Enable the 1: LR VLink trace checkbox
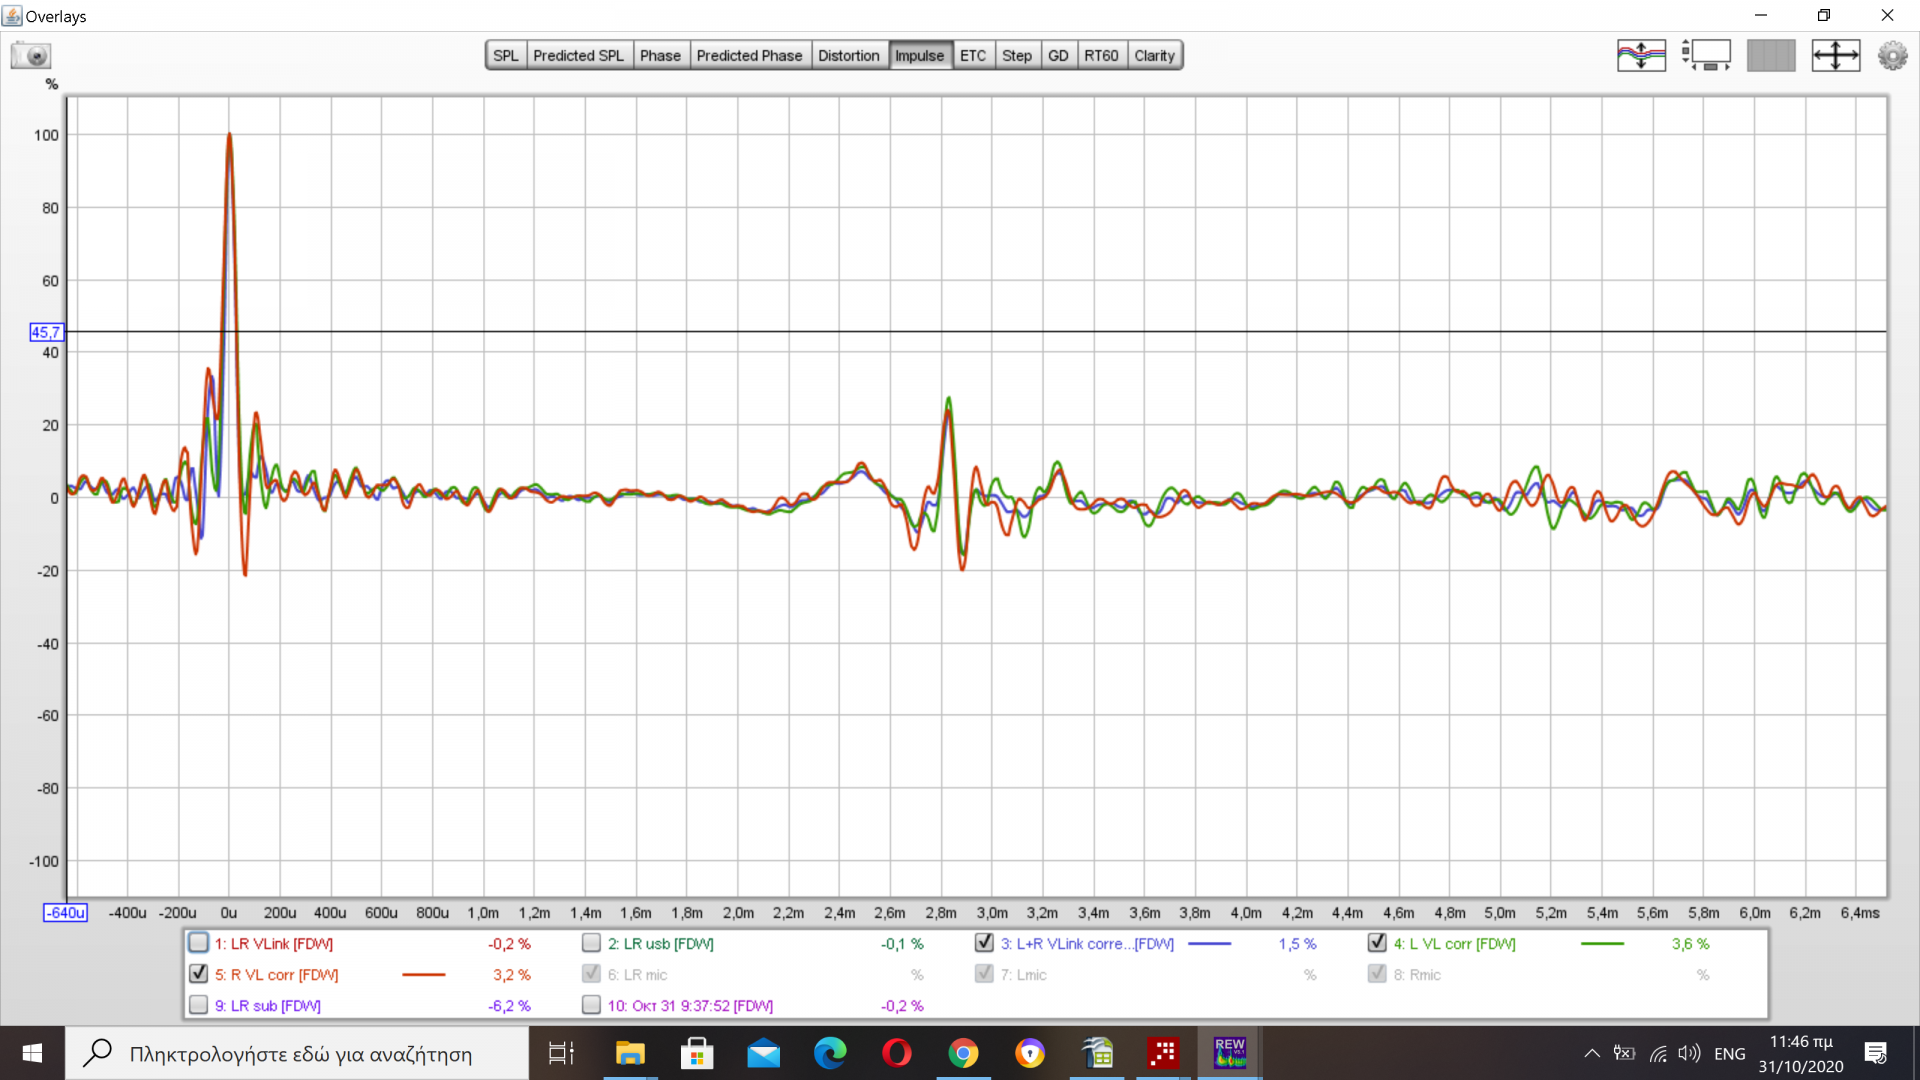The image size is (1920, 1080). pyautogui.click(x=199, y=943)
